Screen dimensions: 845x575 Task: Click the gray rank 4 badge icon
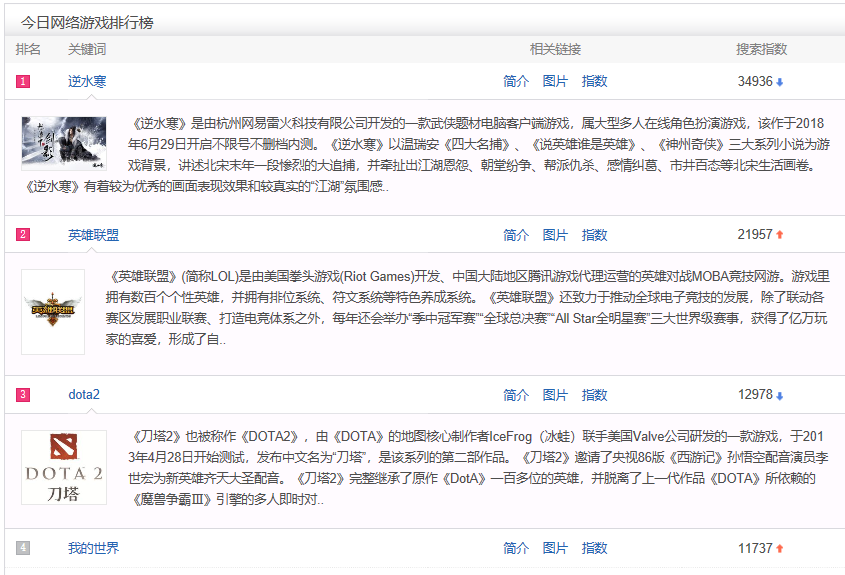click(x=23, y=548)
